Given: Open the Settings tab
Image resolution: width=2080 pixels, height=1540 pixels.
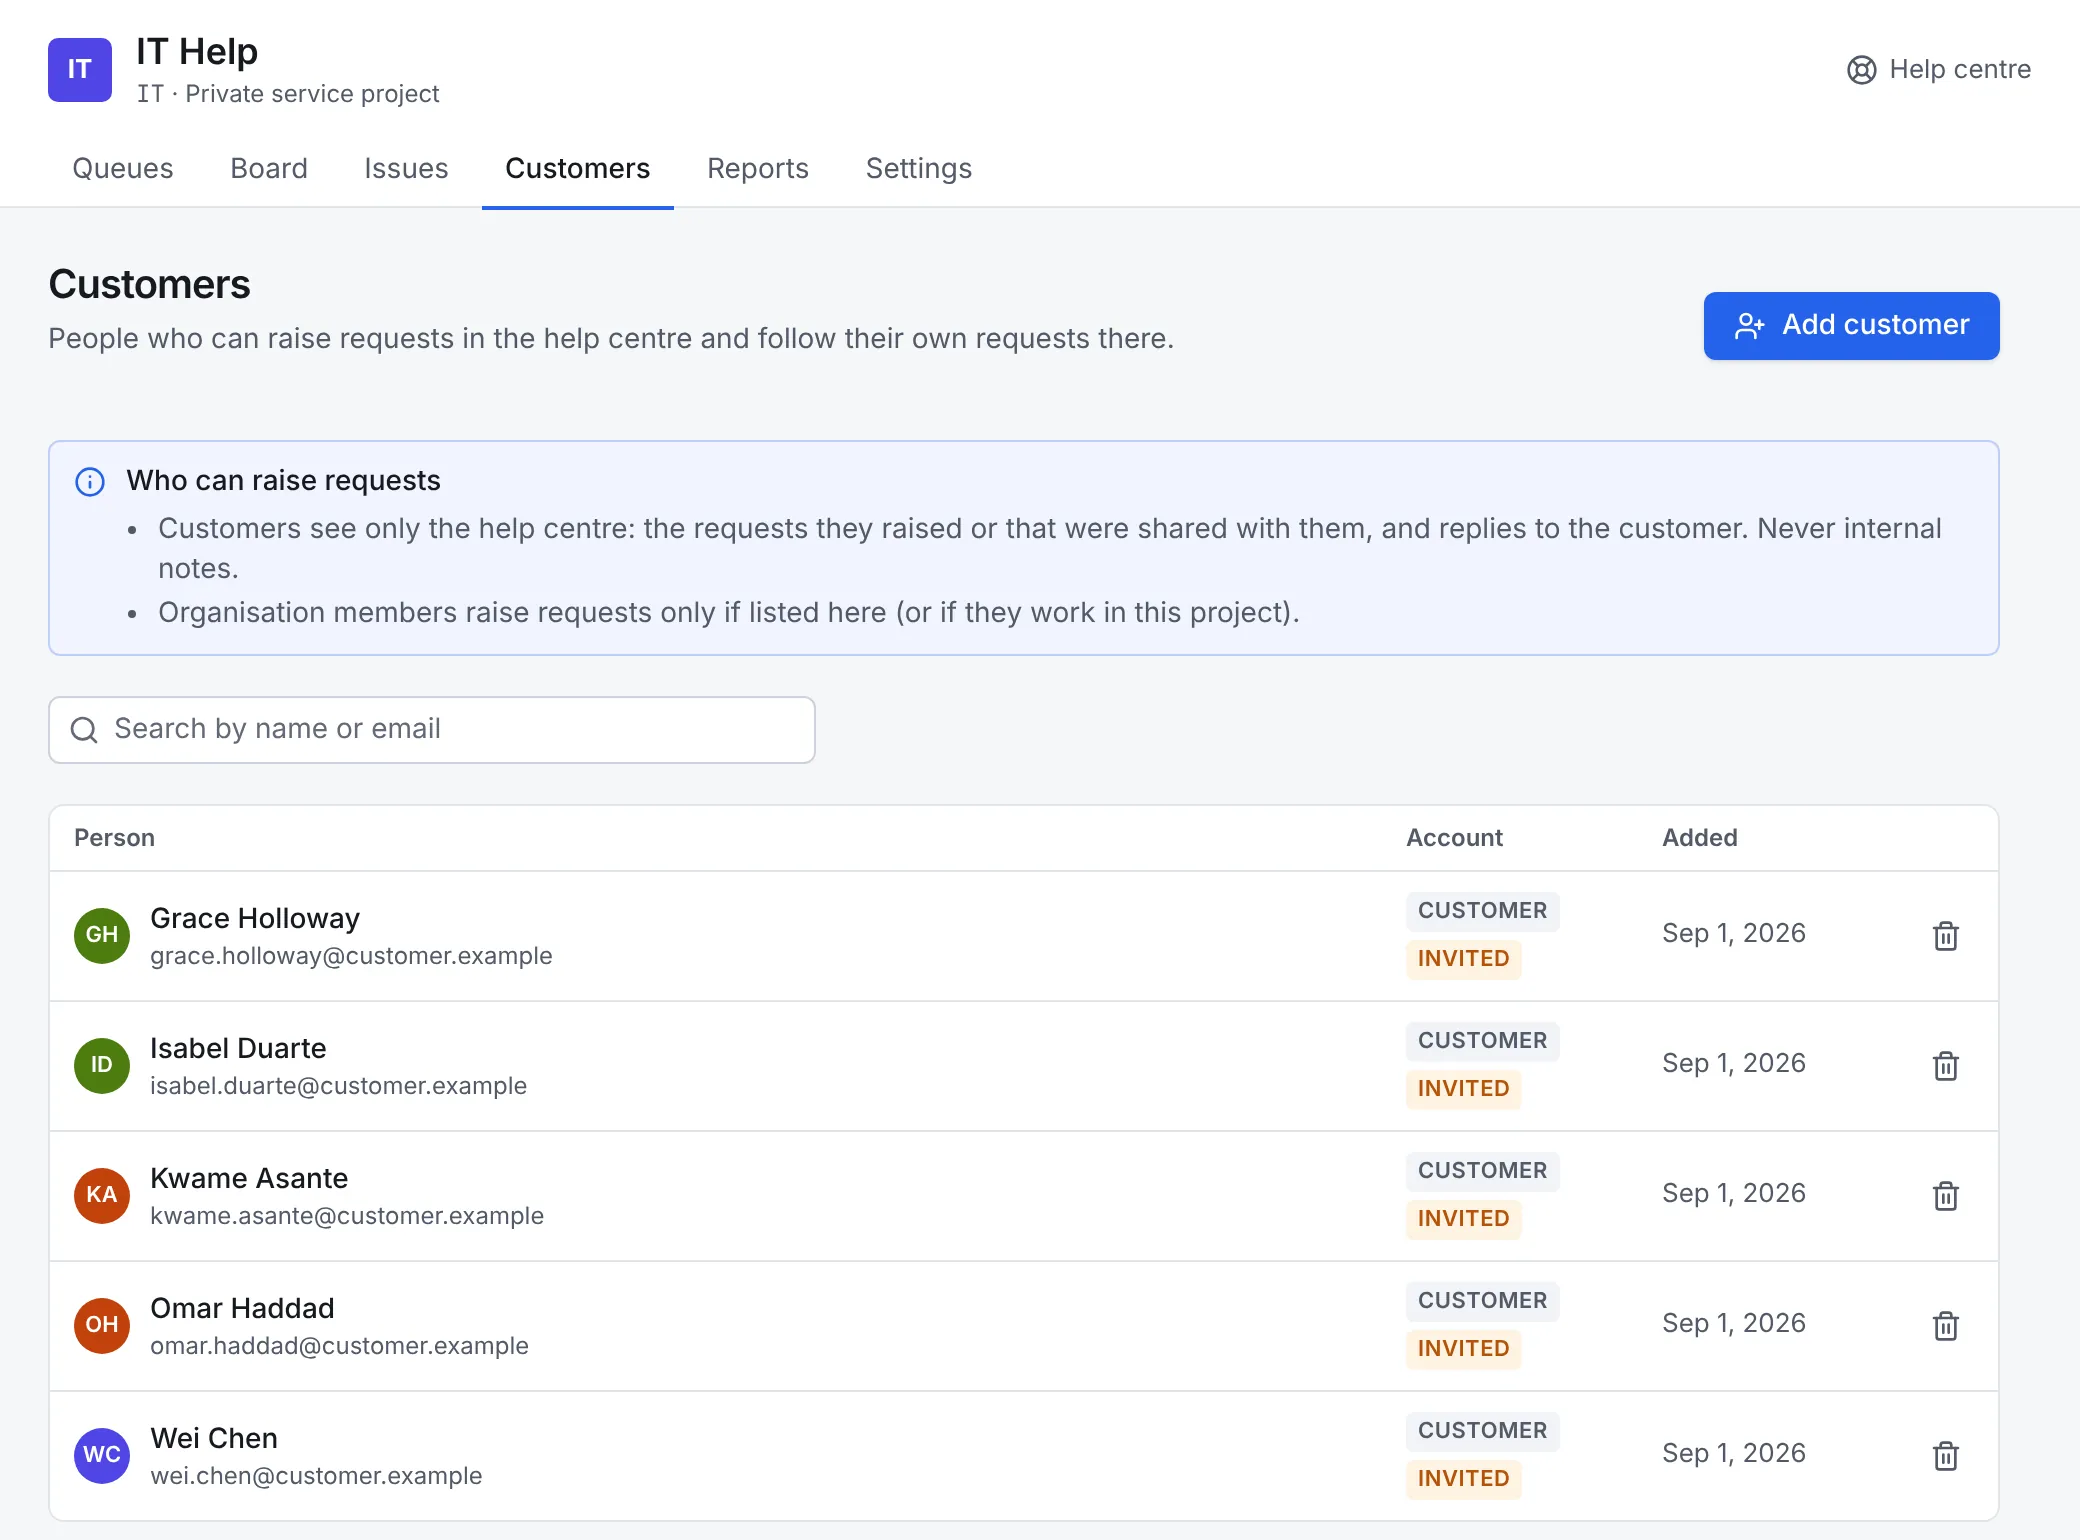Looking at the screenshot, I should [919, 168].
